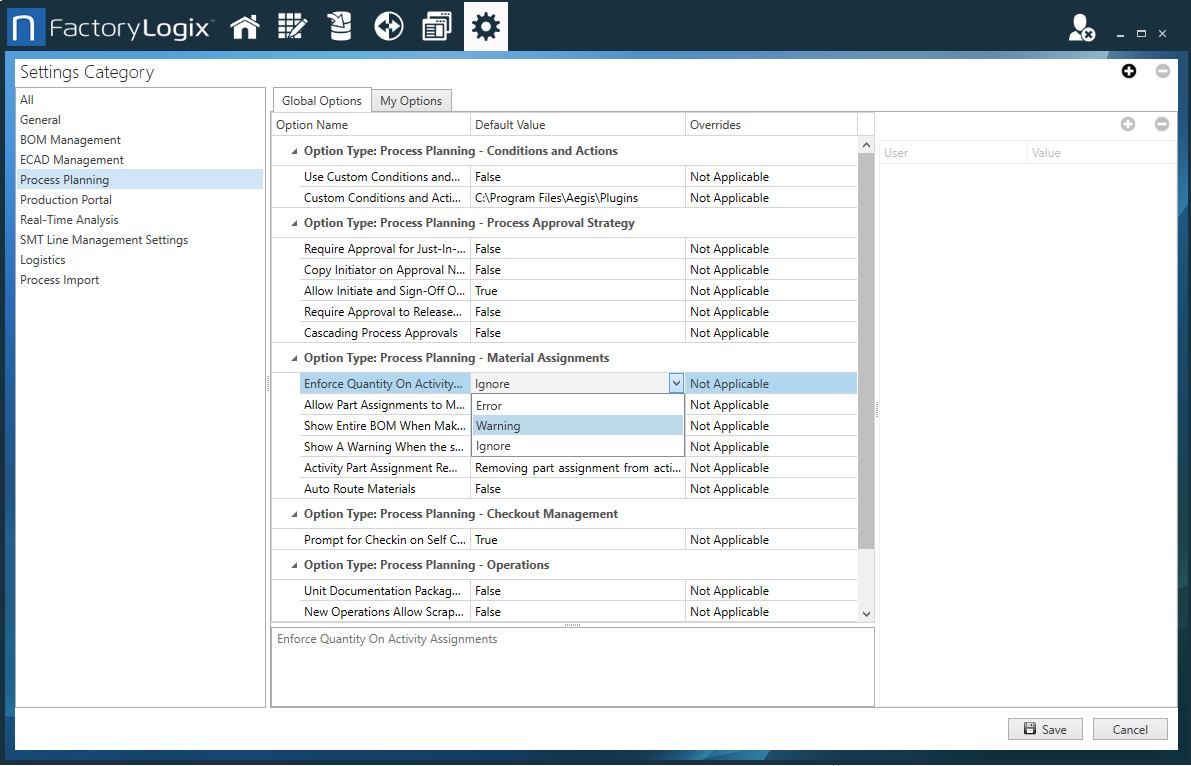Open the FactoryLogix home screen
This screenshot has height=766, width=1191.
(x=245, y=26)
